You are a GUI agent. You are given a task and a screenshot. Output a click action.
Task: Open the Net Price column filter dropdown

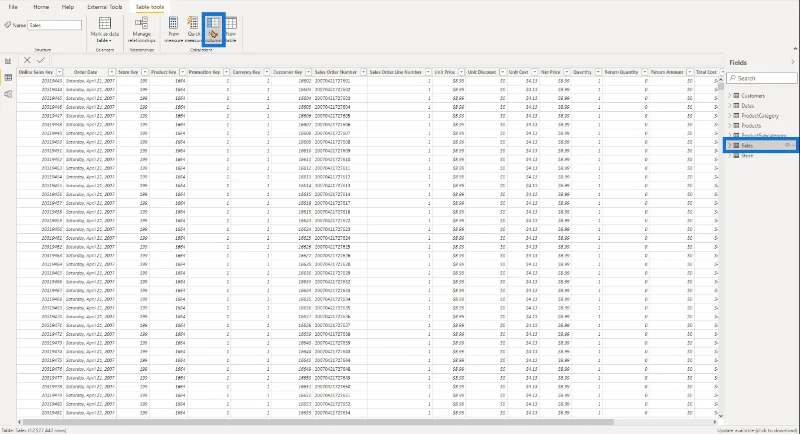(x=567, y=72)
